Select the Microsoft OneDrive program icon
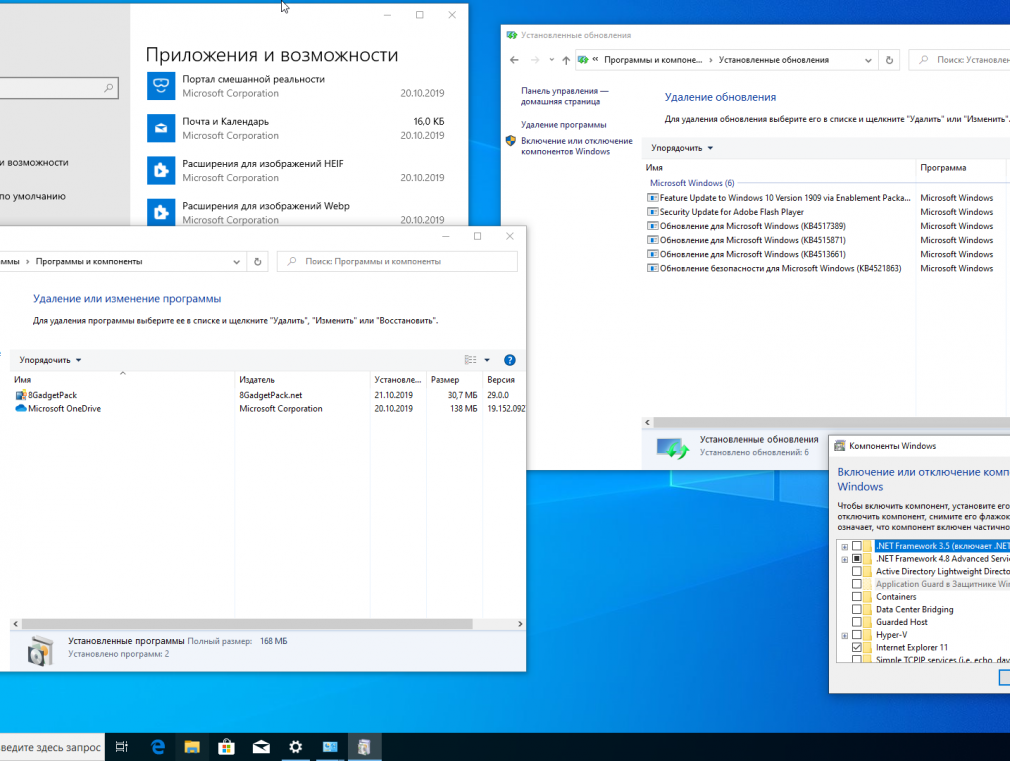 (x=21, y=409)
